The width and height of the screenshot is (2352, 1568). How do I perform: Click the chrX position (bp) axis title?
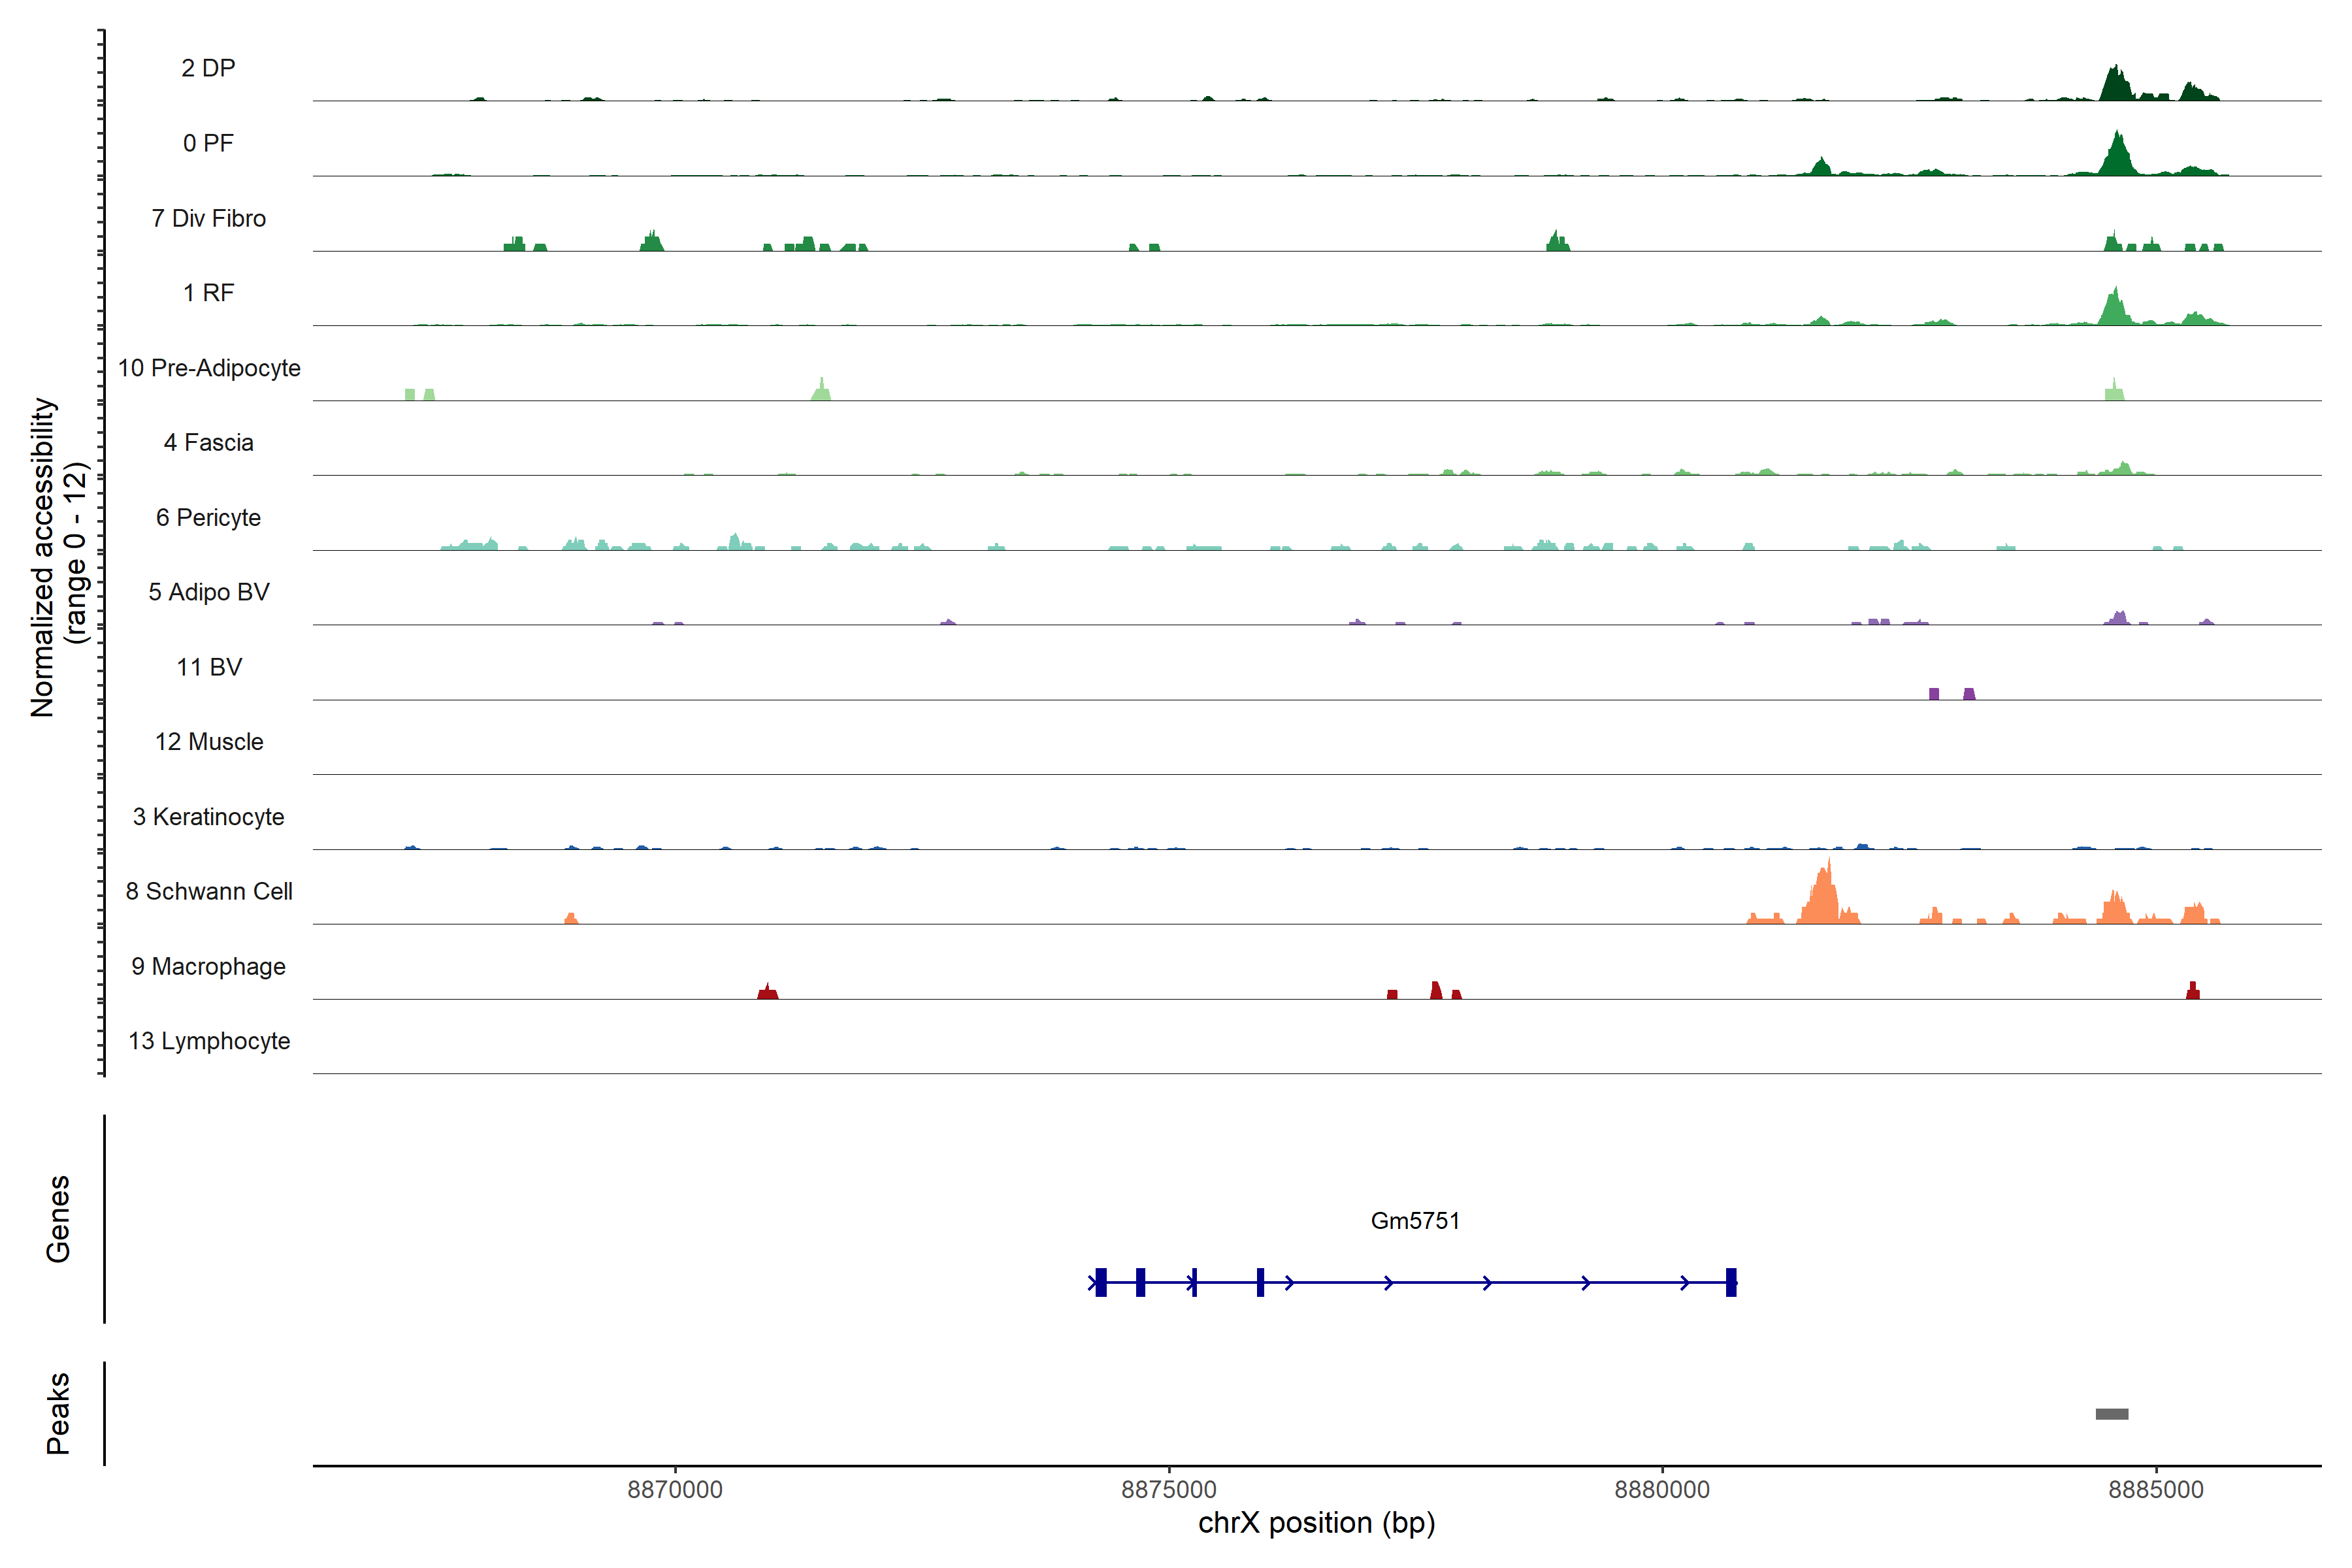pos(1316,1522)
